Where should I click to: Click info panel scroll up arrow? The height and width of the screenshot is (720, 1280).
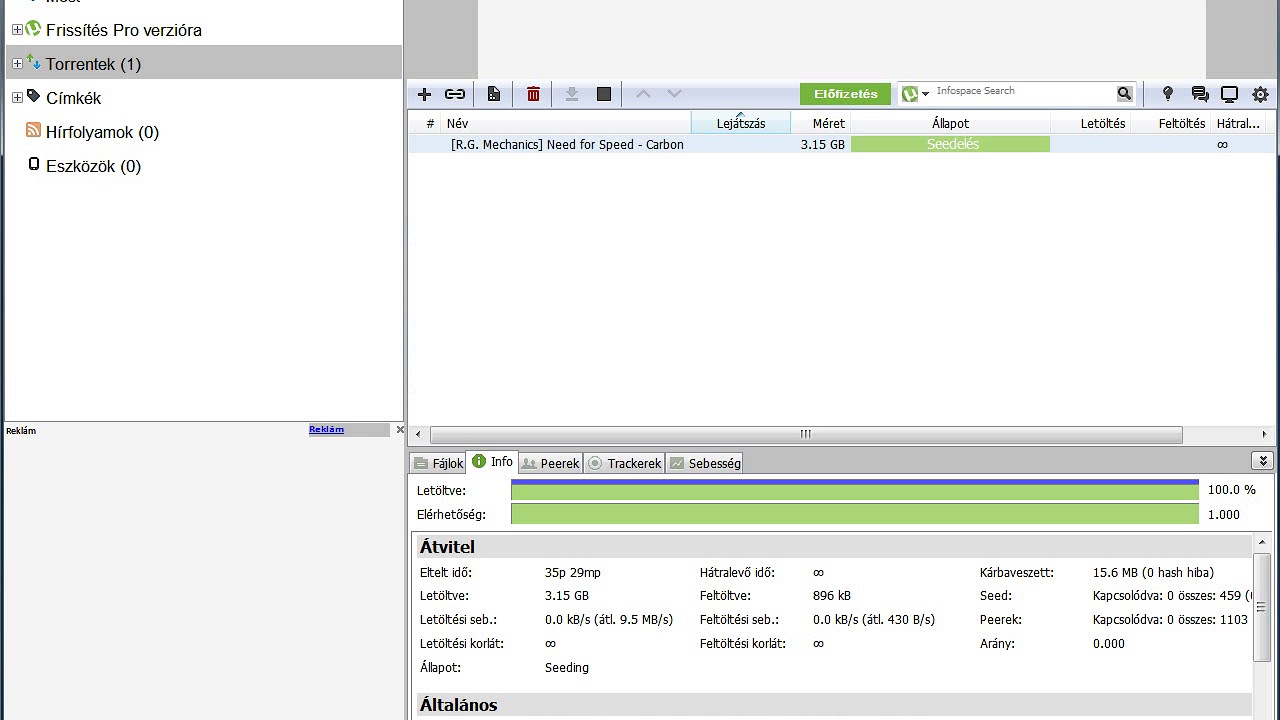(x=1262, y=542)
